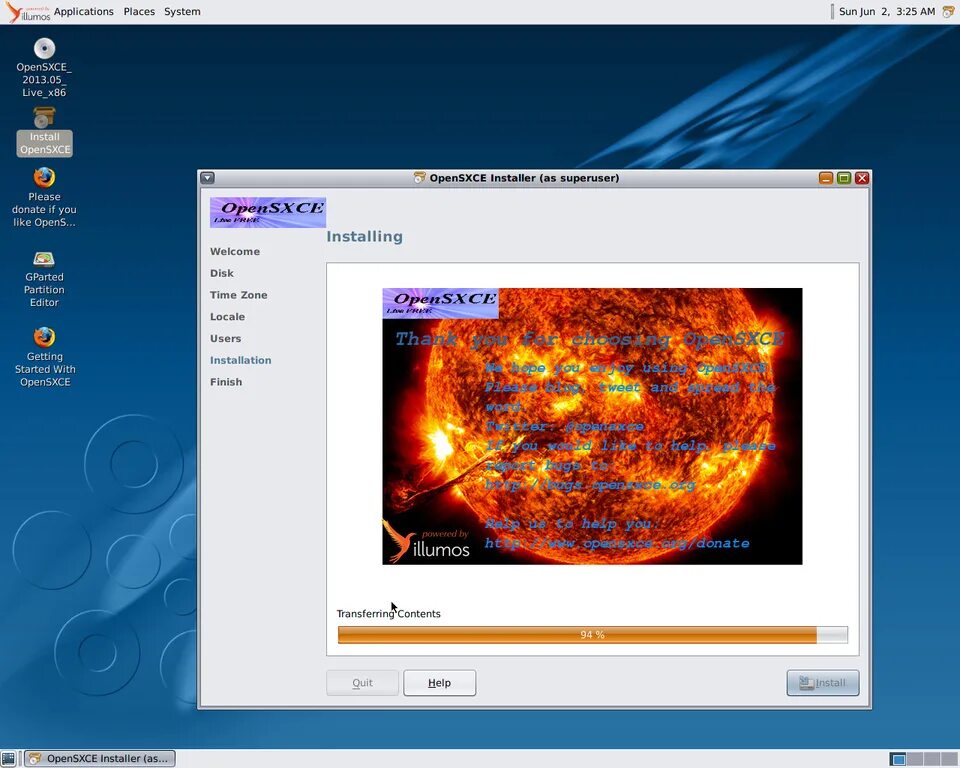
Task: Click the Installing heading
Action: (x=364, y=236)
